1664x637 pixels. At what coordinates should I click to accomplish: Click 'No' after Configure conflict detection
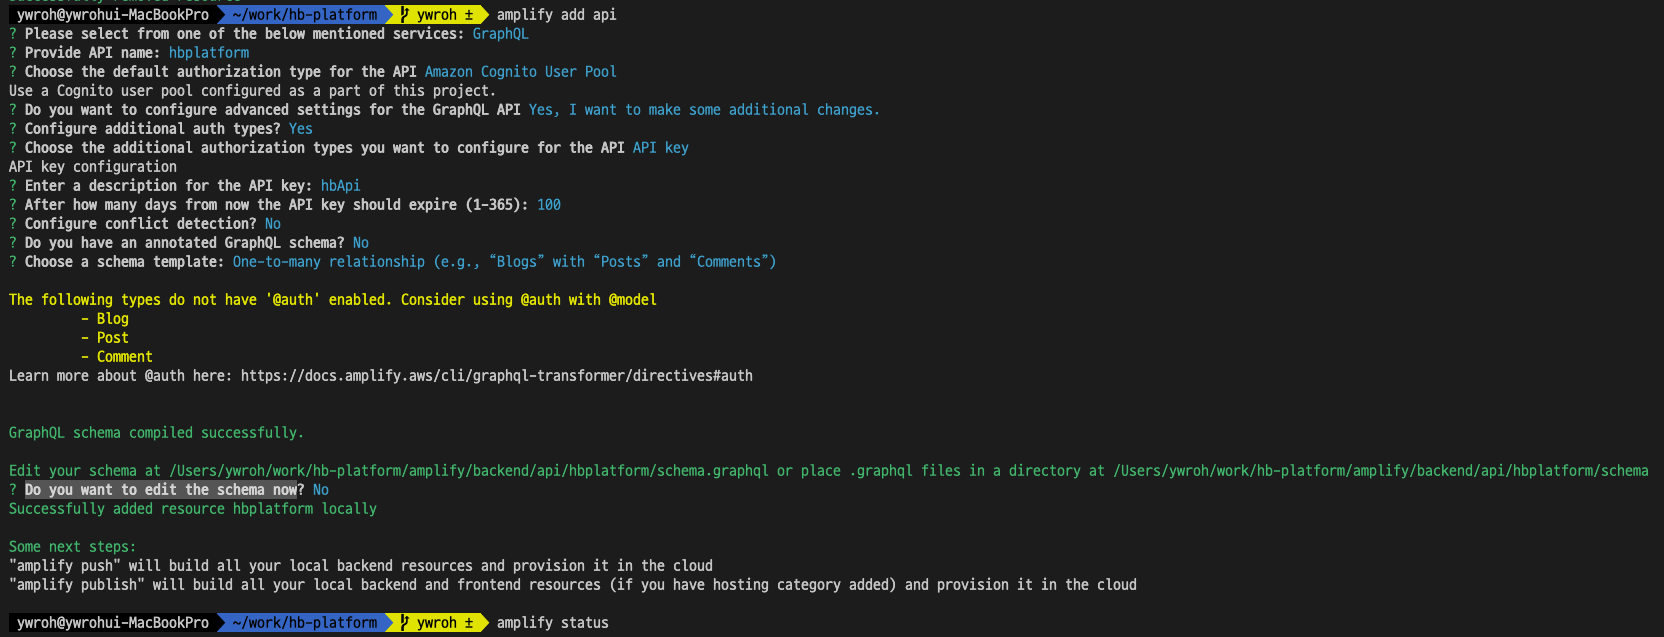(273, 224)
